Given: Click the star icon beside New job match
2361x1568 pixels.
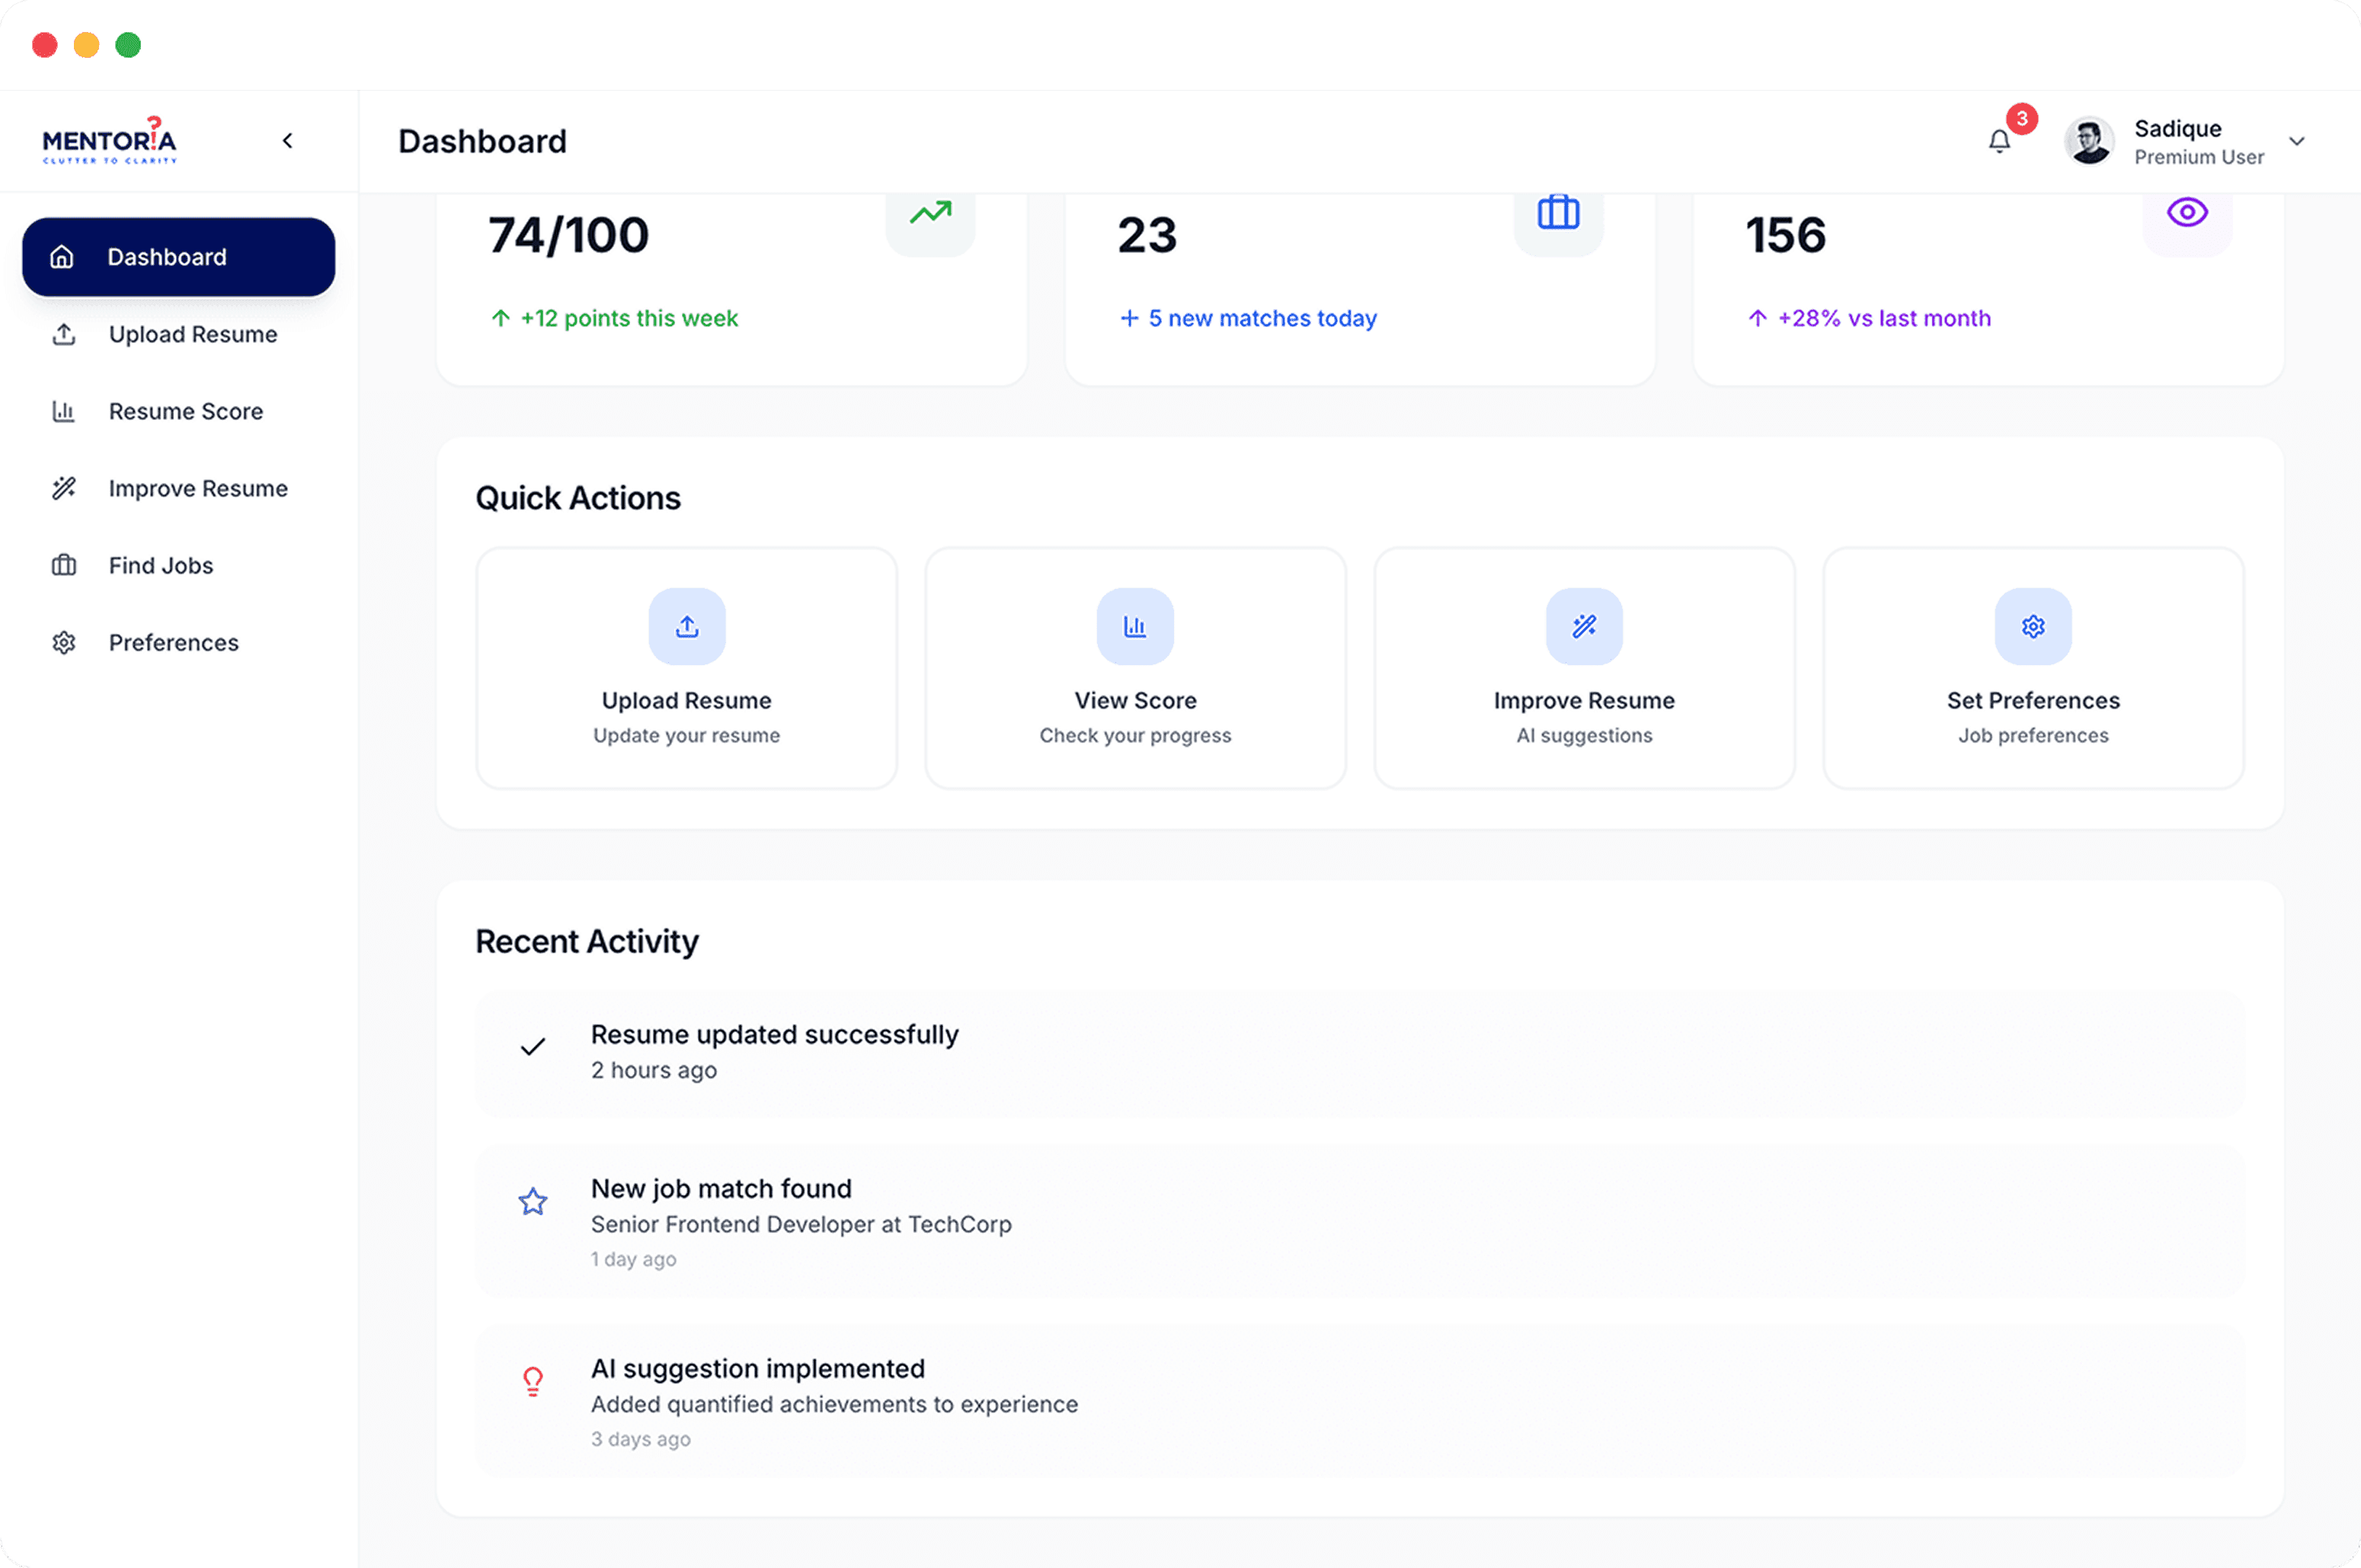Looking at the screenshot, I should click(533, 1201).
